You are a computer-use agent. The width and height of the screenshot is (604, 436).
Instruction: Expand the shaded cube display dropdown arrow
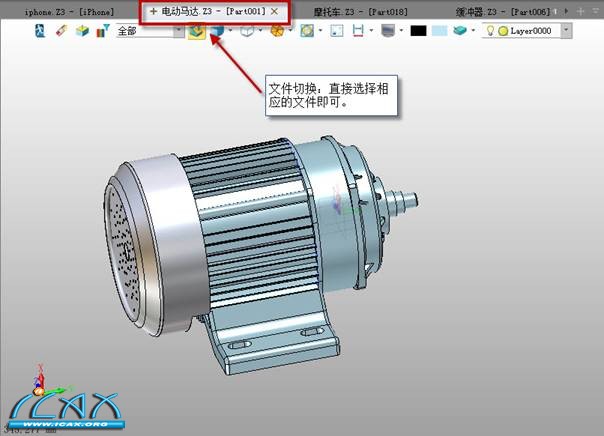pyautogui.click(x=230, y=30)
